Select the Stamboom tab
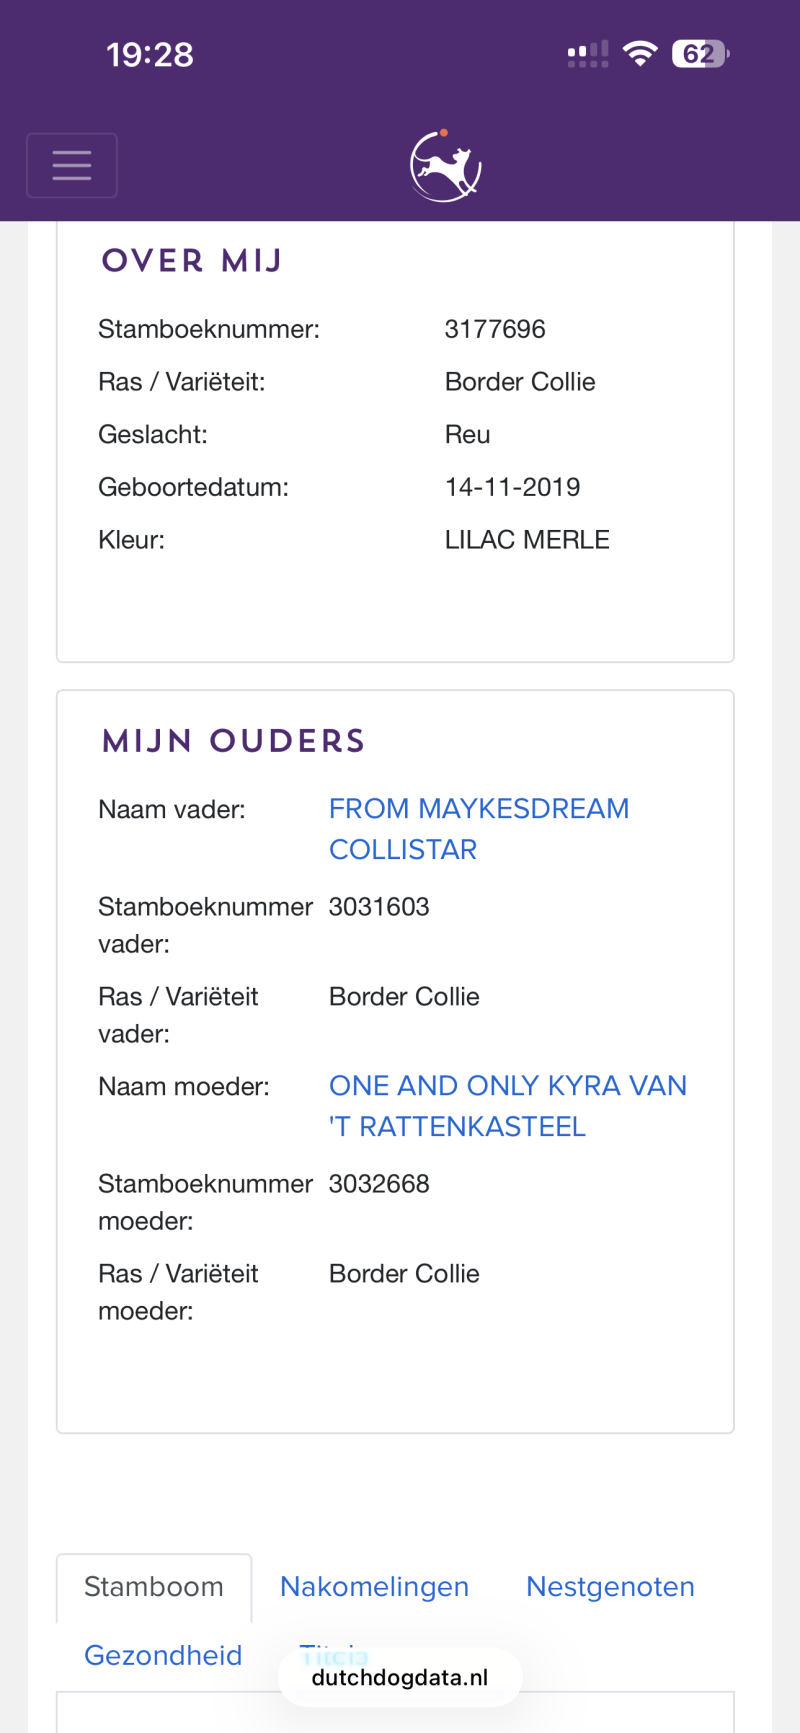 click(154, 1587)
